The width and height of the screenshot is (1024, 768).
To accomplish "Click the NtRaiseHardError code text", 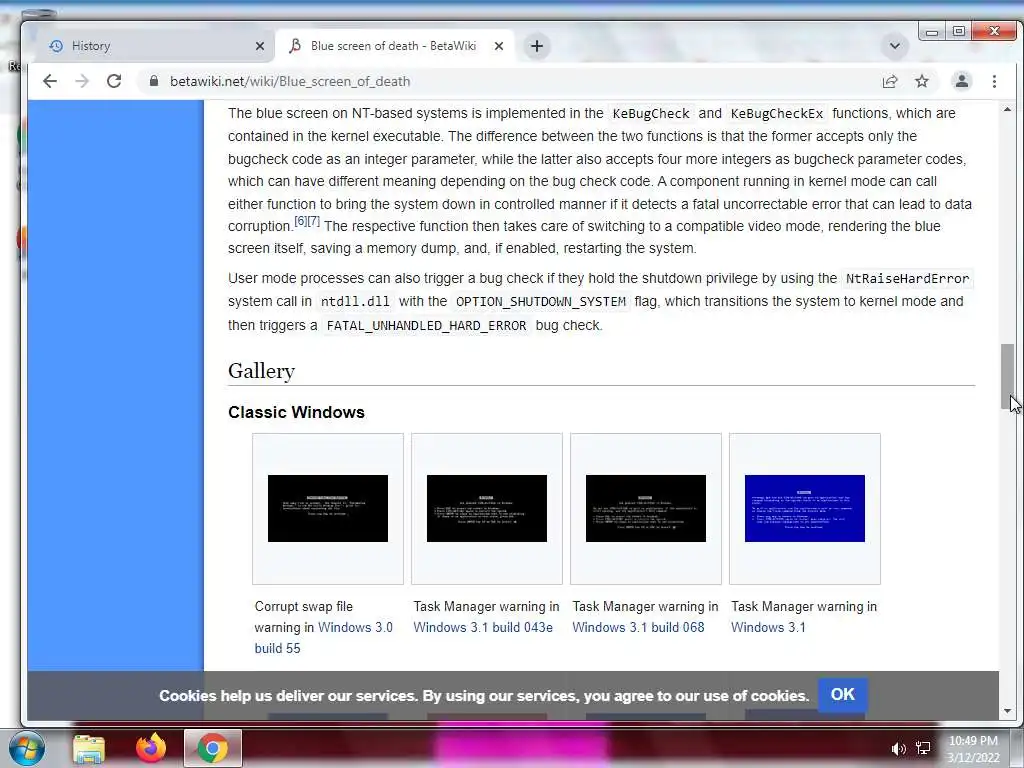I will 907,279.
